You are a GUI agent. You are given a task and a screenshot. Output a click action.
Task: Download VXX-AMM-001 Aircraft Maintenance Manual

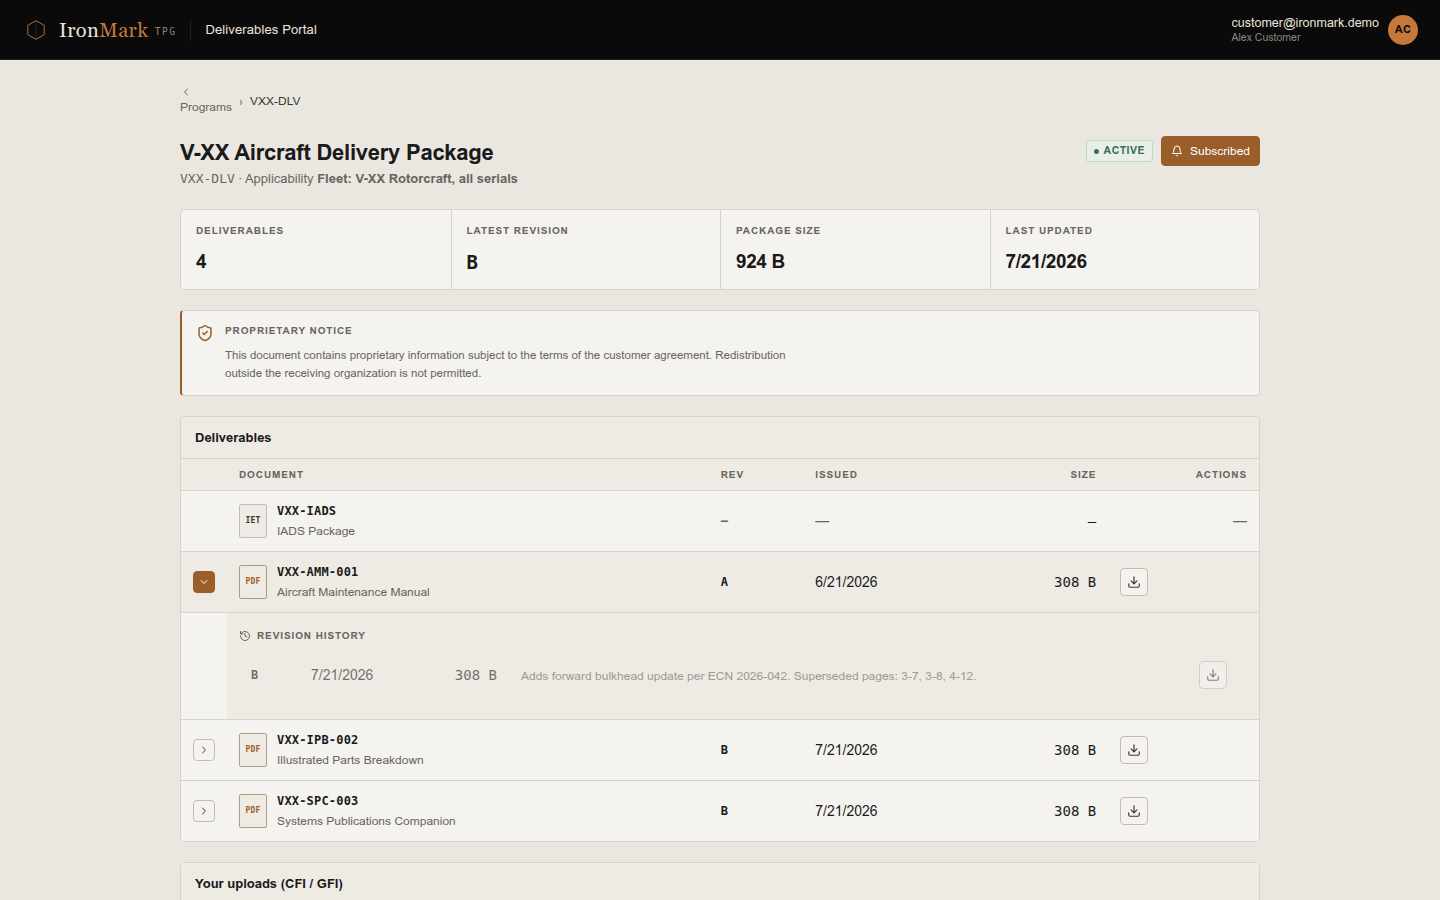pos(1134,582)
